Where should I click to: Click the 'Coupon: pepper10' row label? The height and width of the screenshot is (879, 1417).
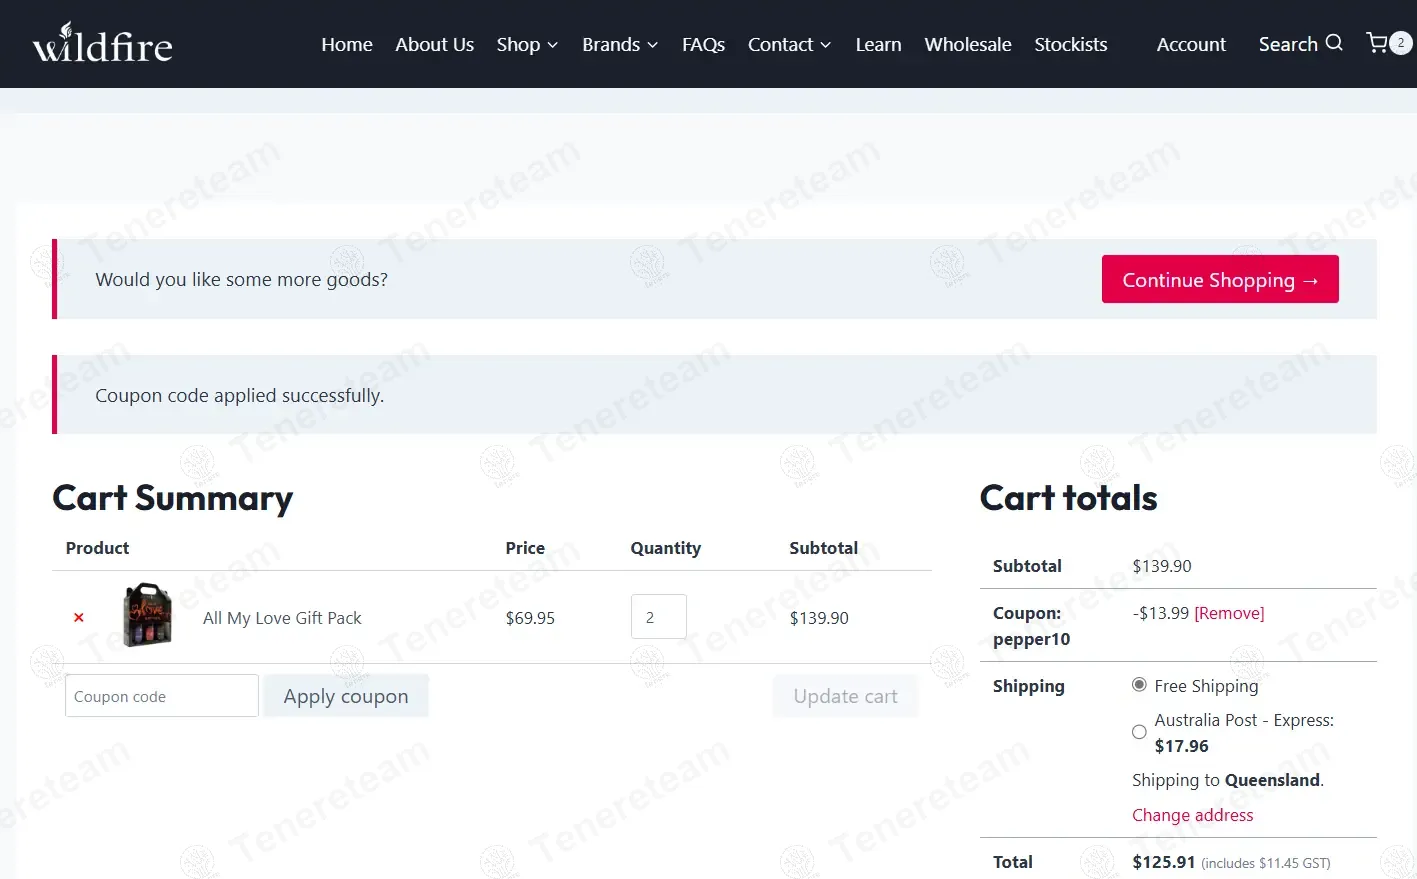(1032, 626)
